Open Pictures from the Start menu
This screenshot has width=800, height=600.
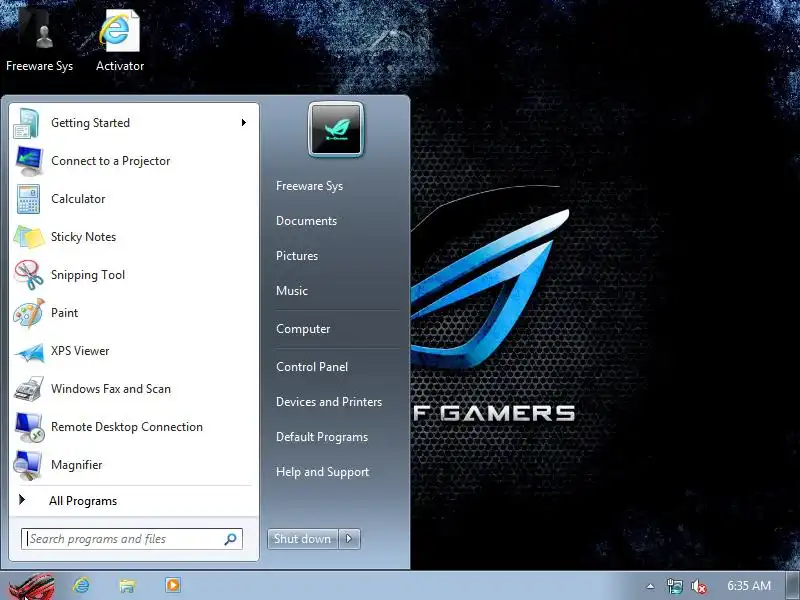pos(297,256)
